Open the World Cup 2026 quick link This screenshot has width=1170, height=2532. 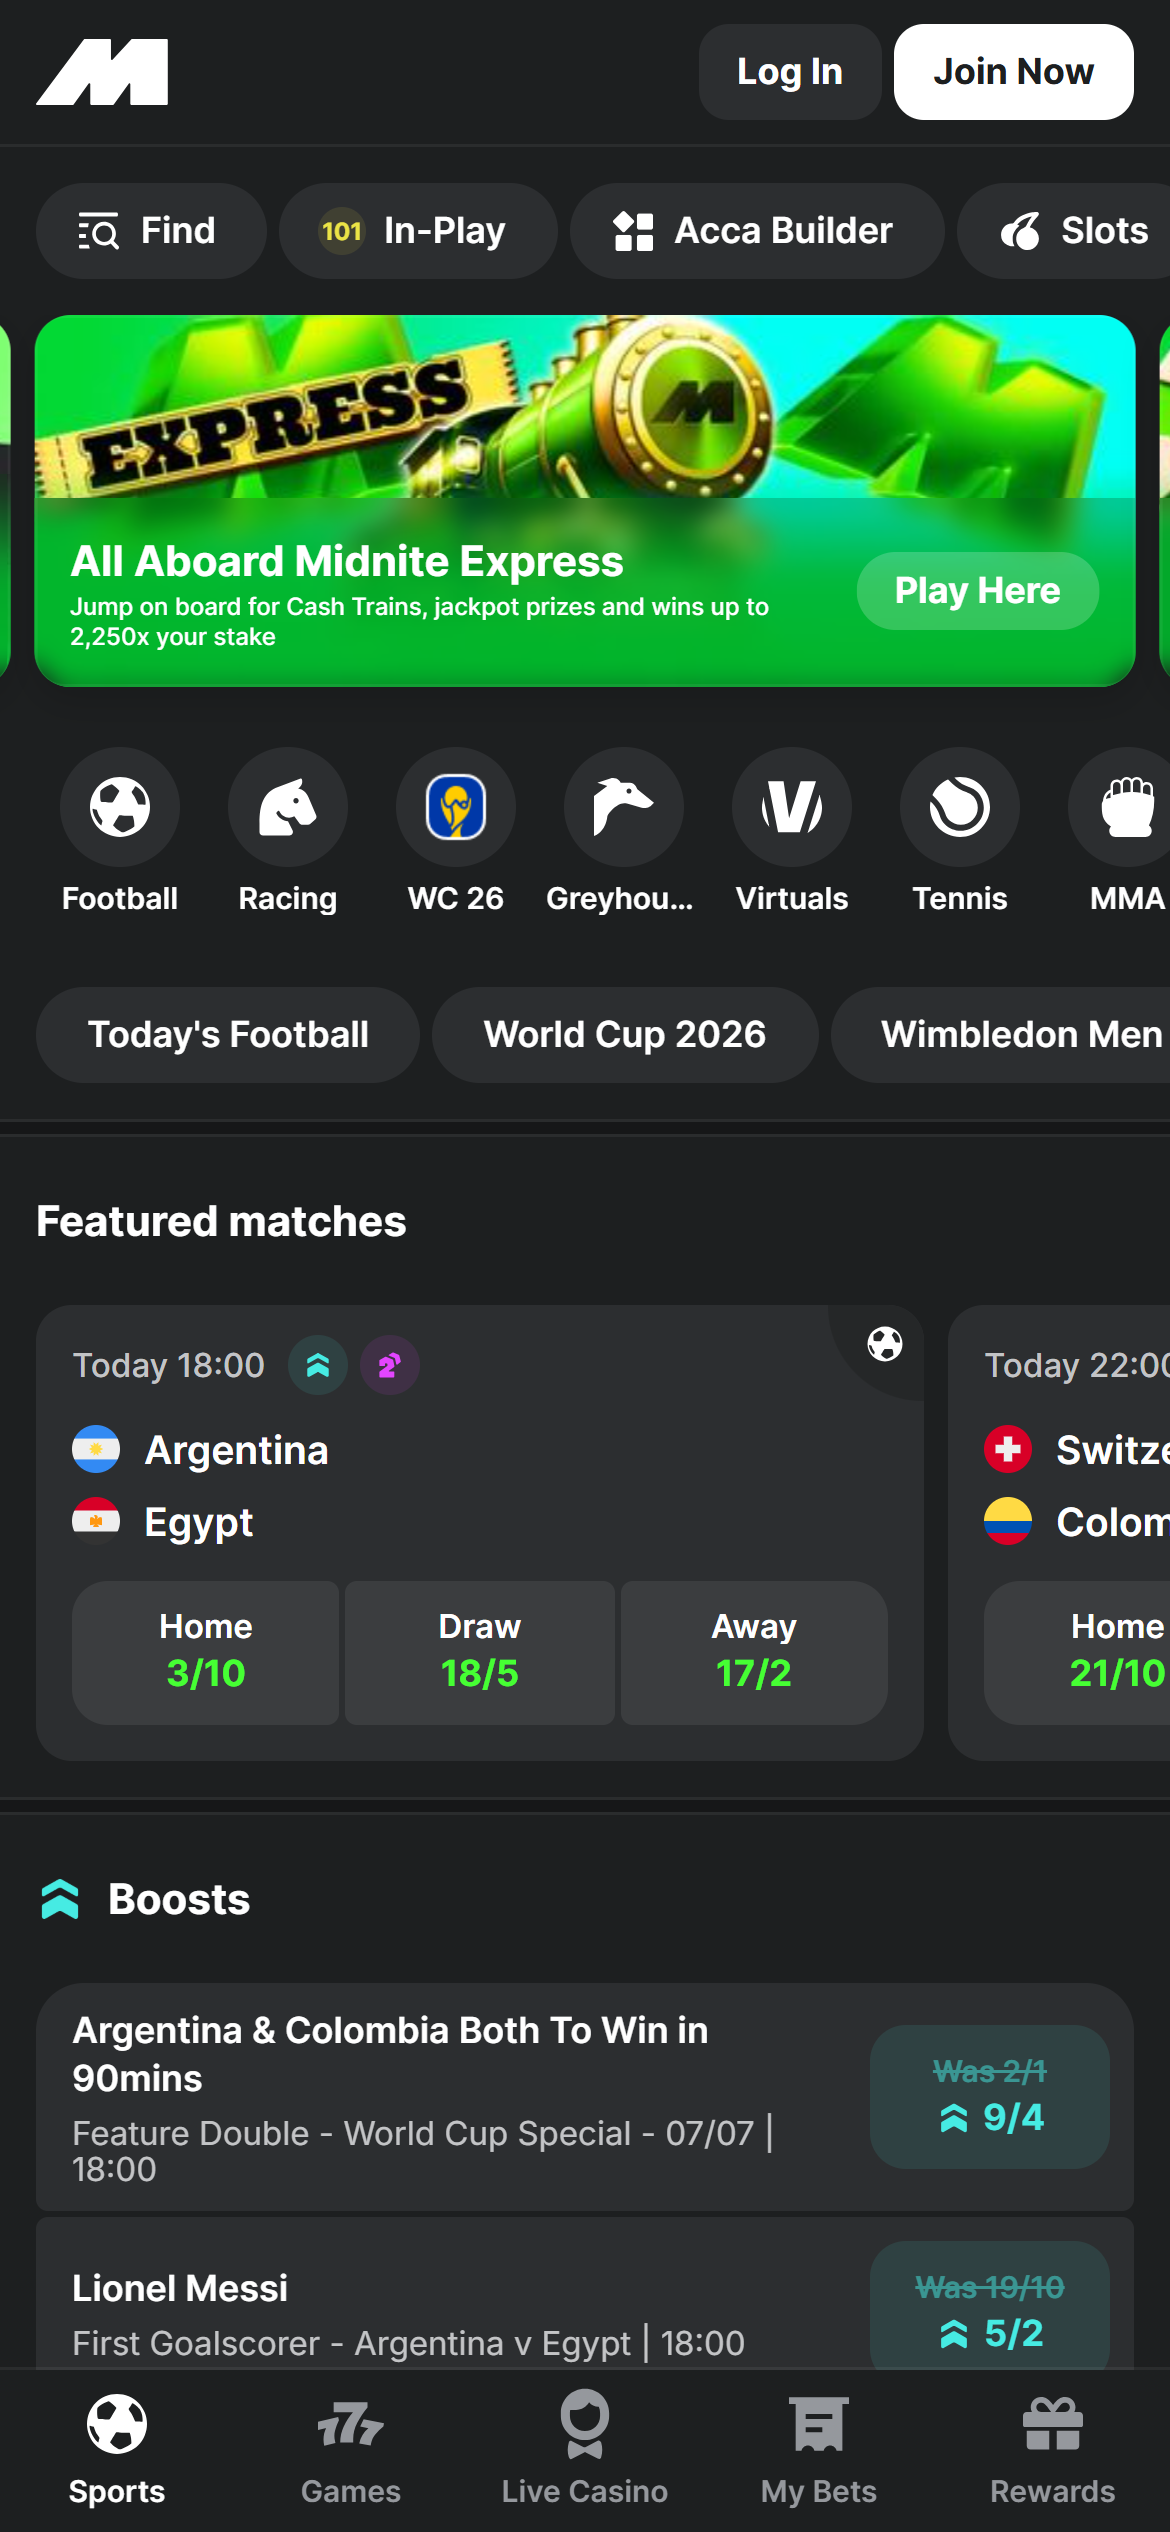click(625, 1035)
